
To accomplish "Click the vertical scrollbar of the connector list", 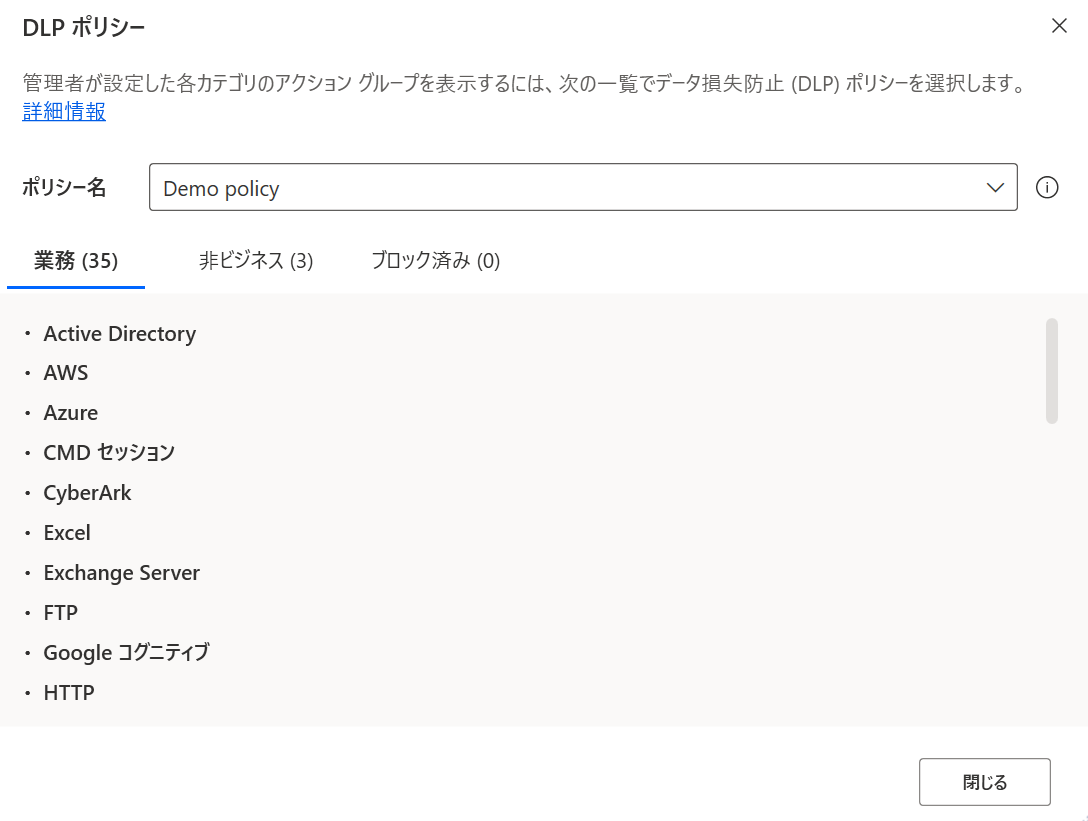I will [1053, 370].
